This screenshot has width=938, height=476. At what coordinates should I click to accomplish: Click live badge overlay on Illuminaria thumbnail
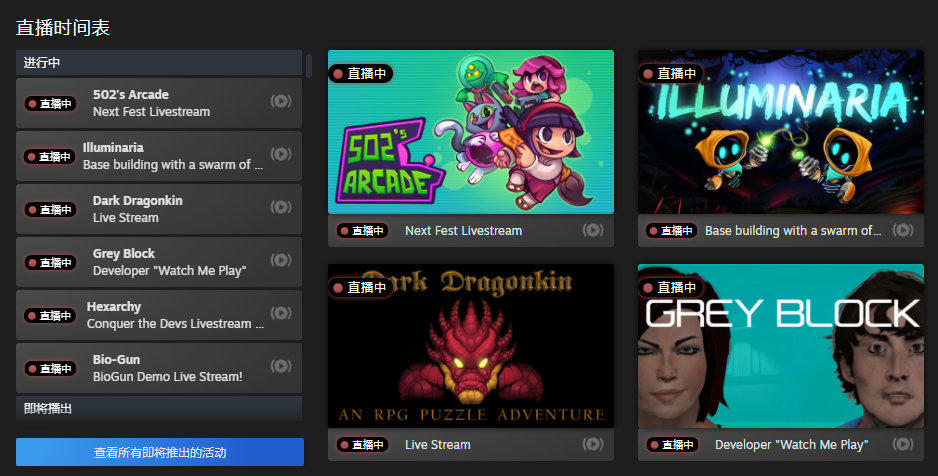[x=671, y=74]
